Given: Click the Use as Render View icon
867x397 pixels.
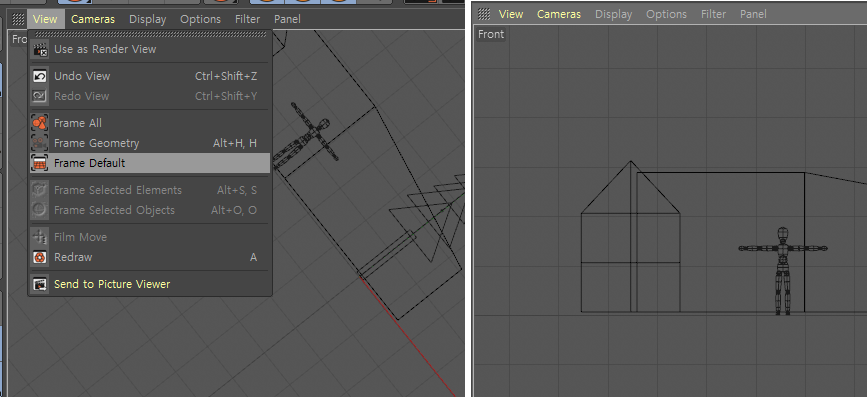Looking at the screenshot, I should coord(40,49).
